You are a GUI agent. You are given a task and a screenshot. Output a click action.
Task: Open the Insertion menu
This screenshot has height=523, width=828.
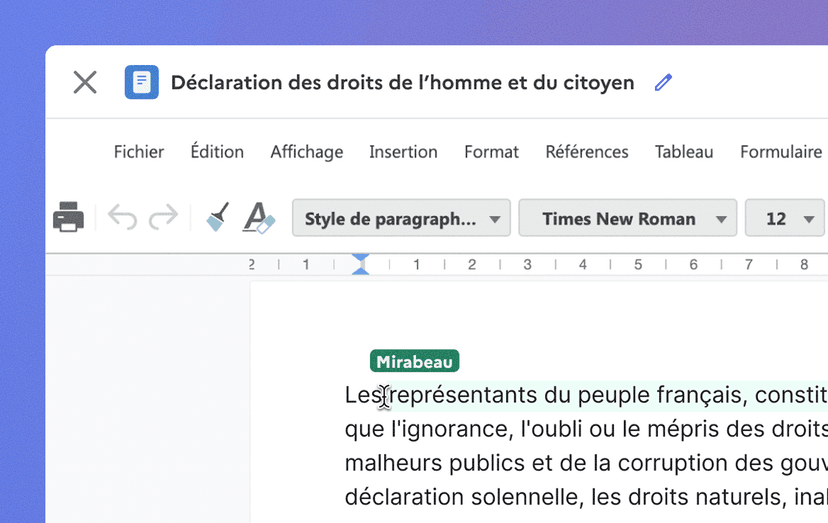pos(403,152)
